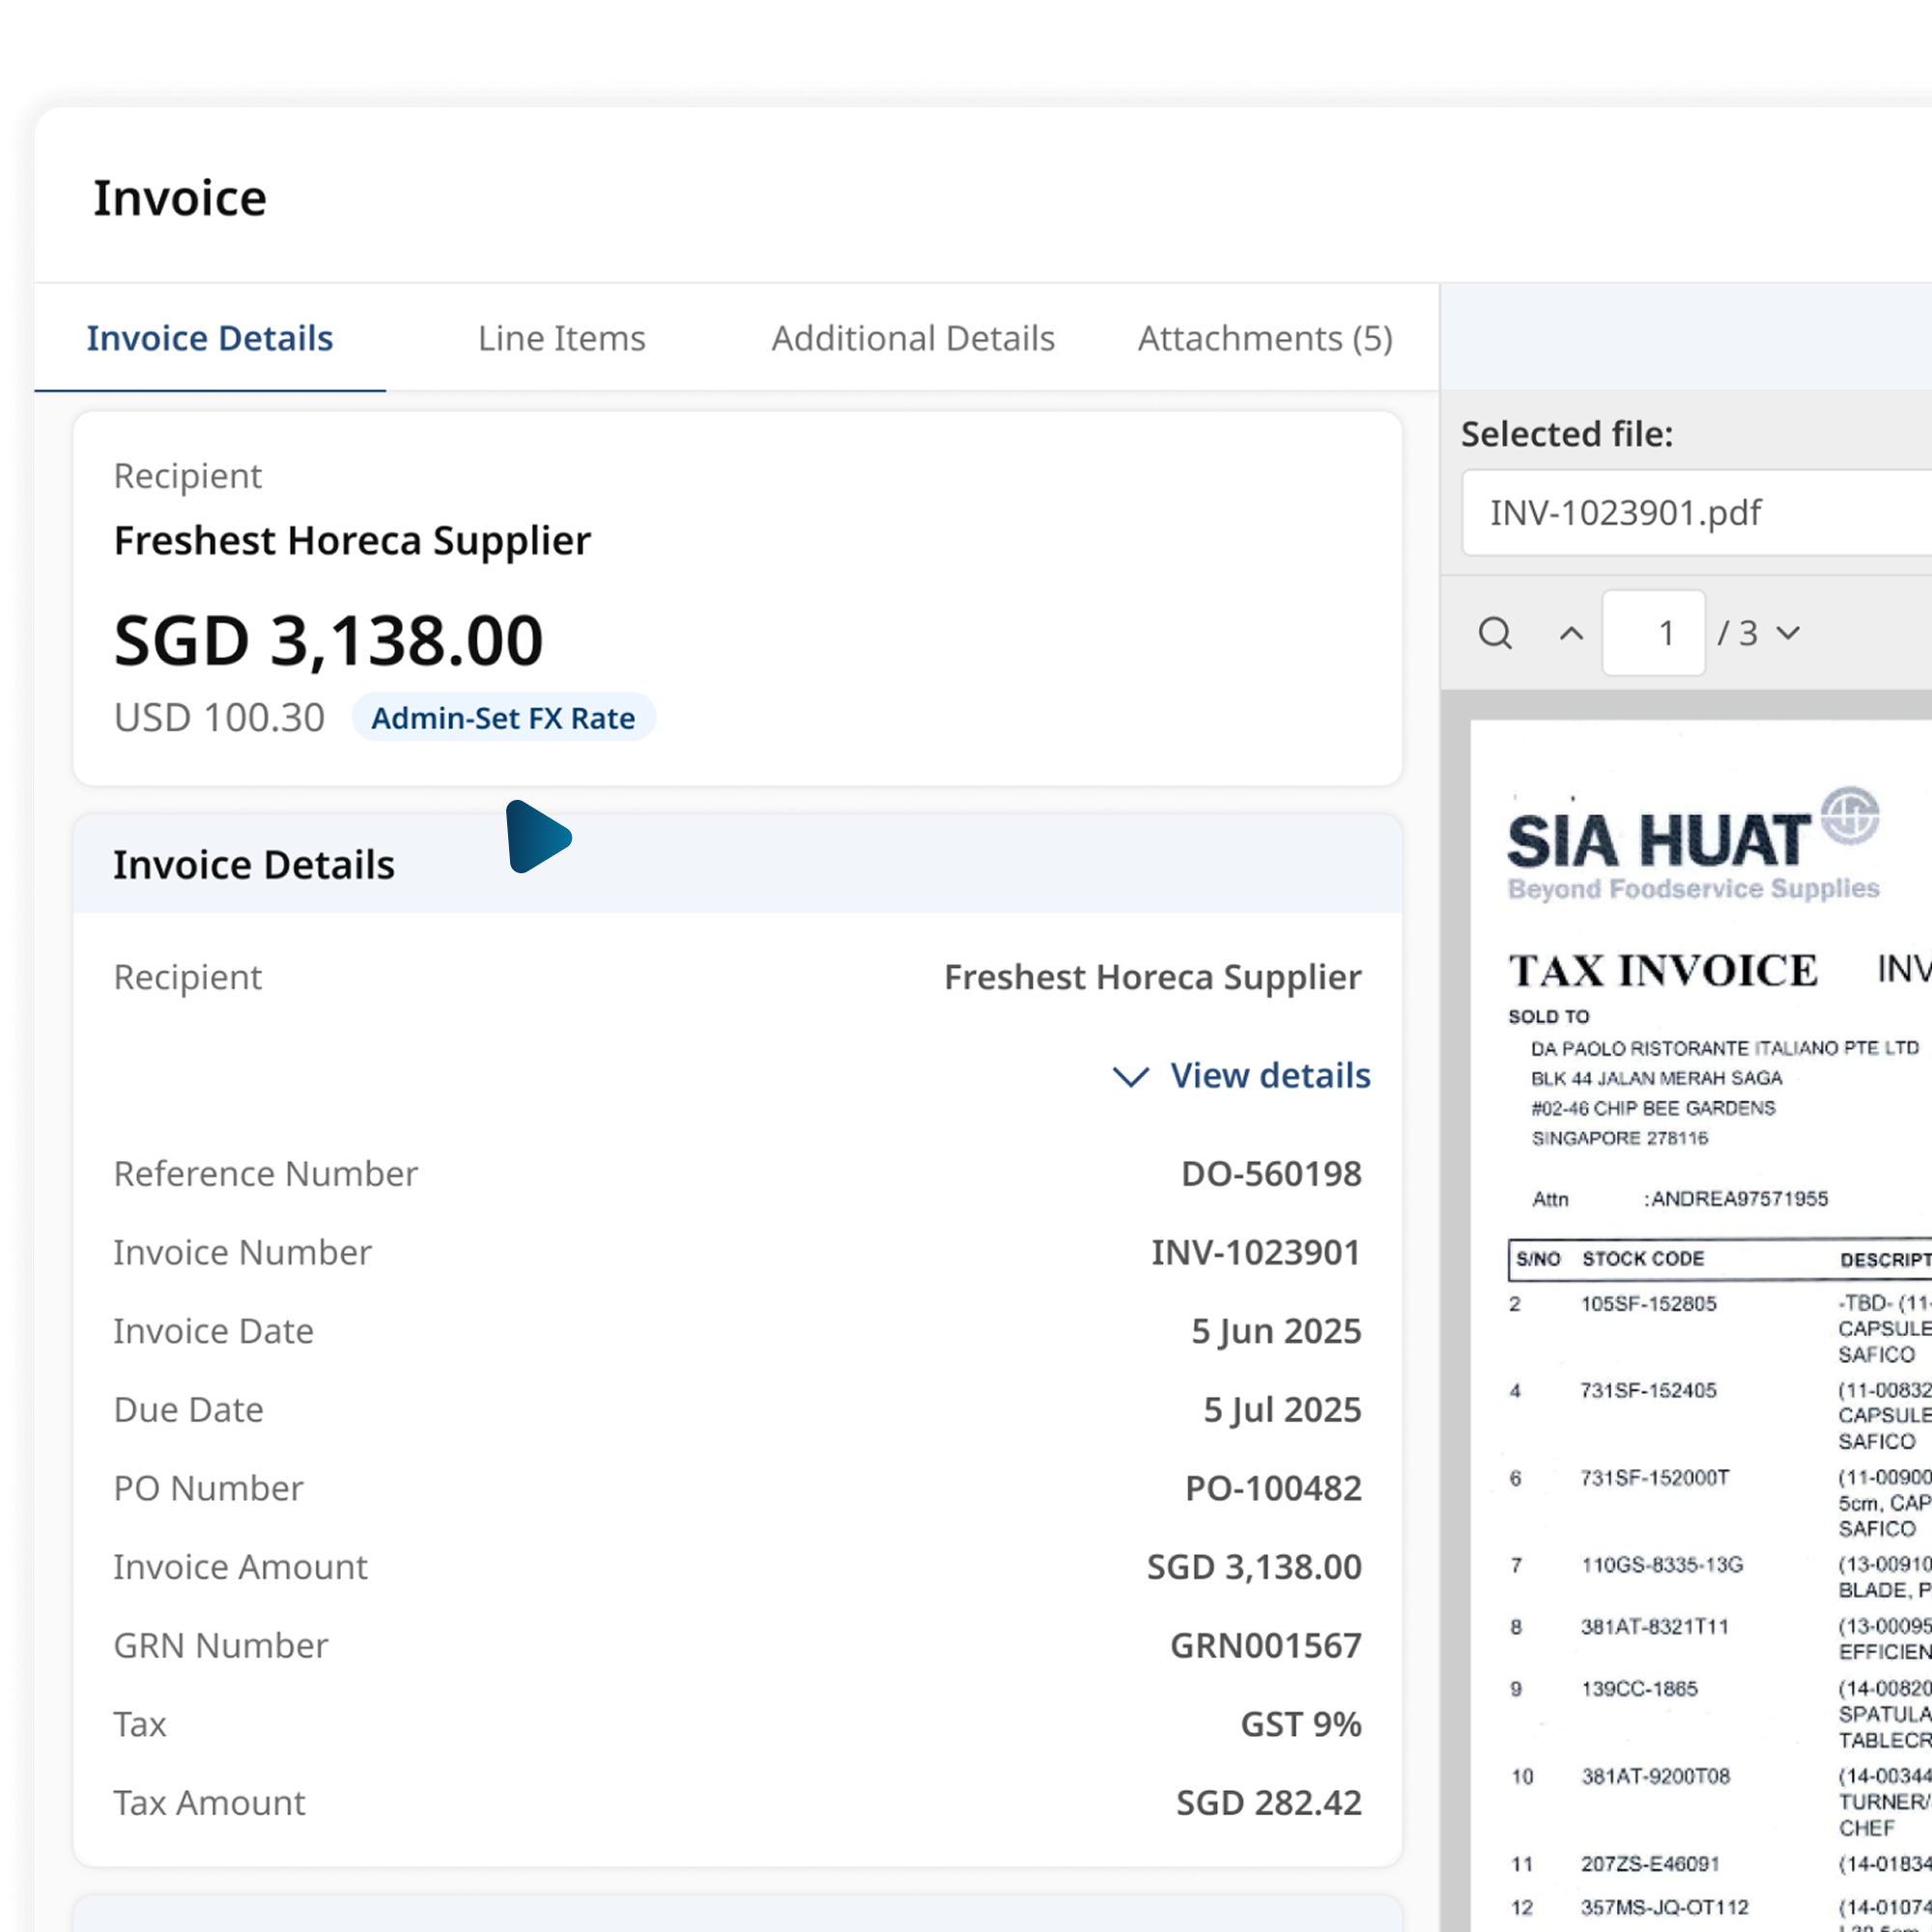Switch to the Invoice Details tab

tap(210, 338)
